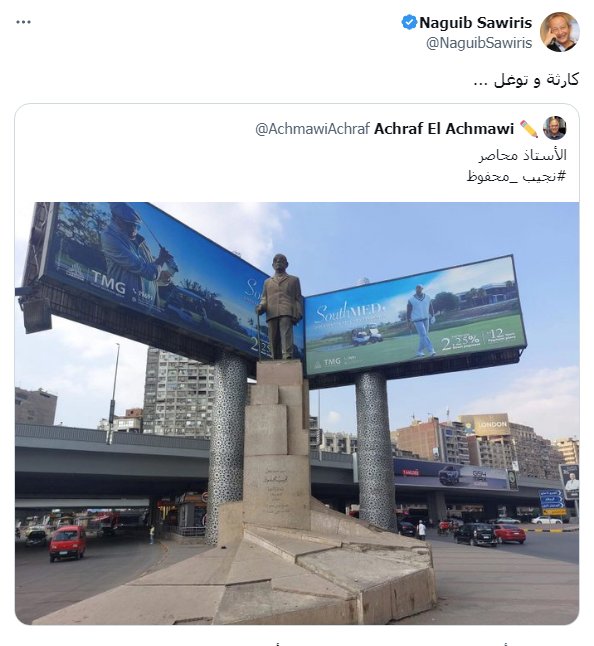
Task: Click the TMG logo on left billboard
Action: pos(108,281)
